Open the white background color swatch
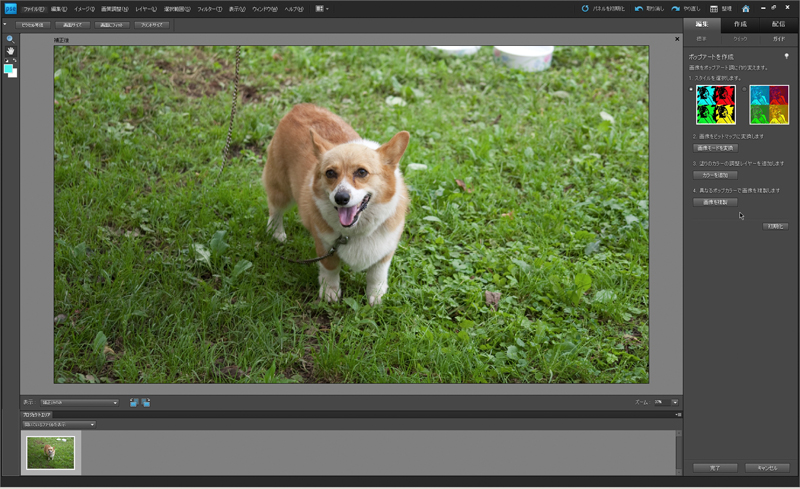800x489 pixels. click(14, 75)
